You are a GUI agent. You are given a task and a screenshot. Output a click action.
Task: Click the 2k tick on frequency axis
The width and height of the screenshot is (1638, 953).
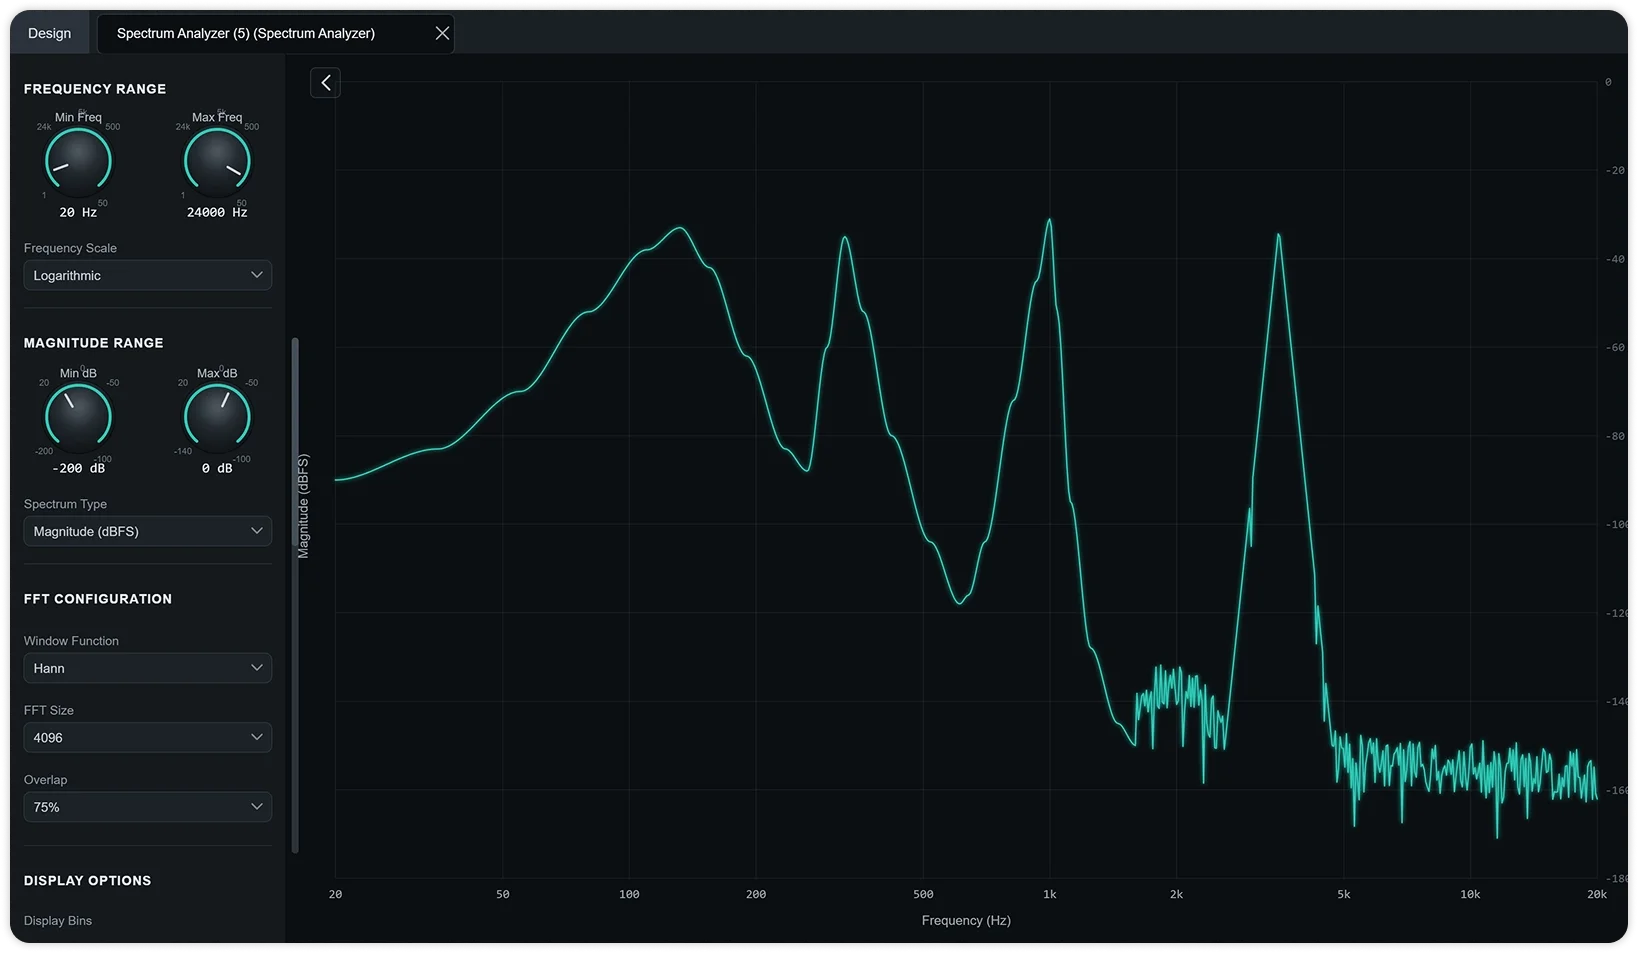1176,895
